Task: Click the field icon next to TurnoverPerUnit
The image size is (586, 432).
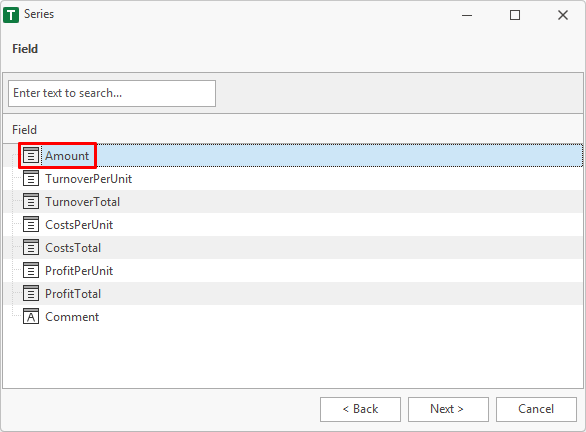Action: tap(31, 179)
